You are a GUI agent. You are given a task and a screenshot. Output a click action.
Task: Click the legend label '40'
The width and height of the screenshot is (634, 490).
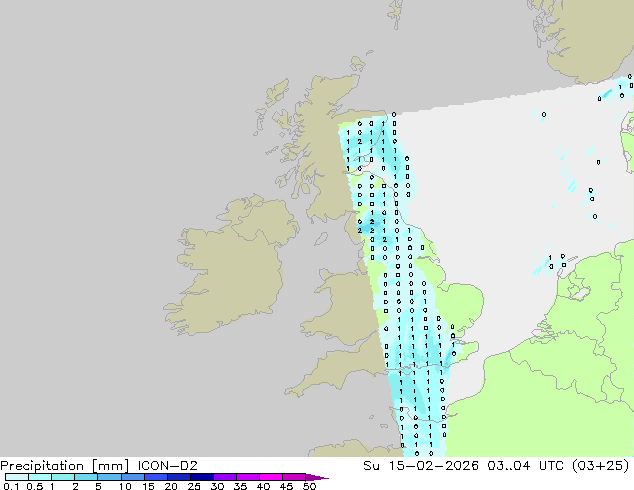point(263,486)
